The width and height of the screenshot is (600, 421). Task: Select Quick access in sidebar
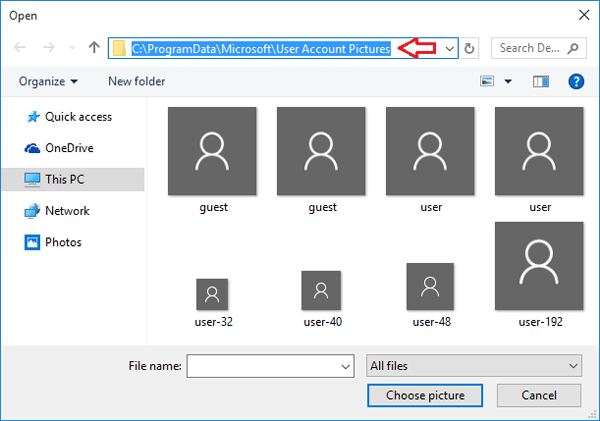pyautogui.click(x=72, y=116)
